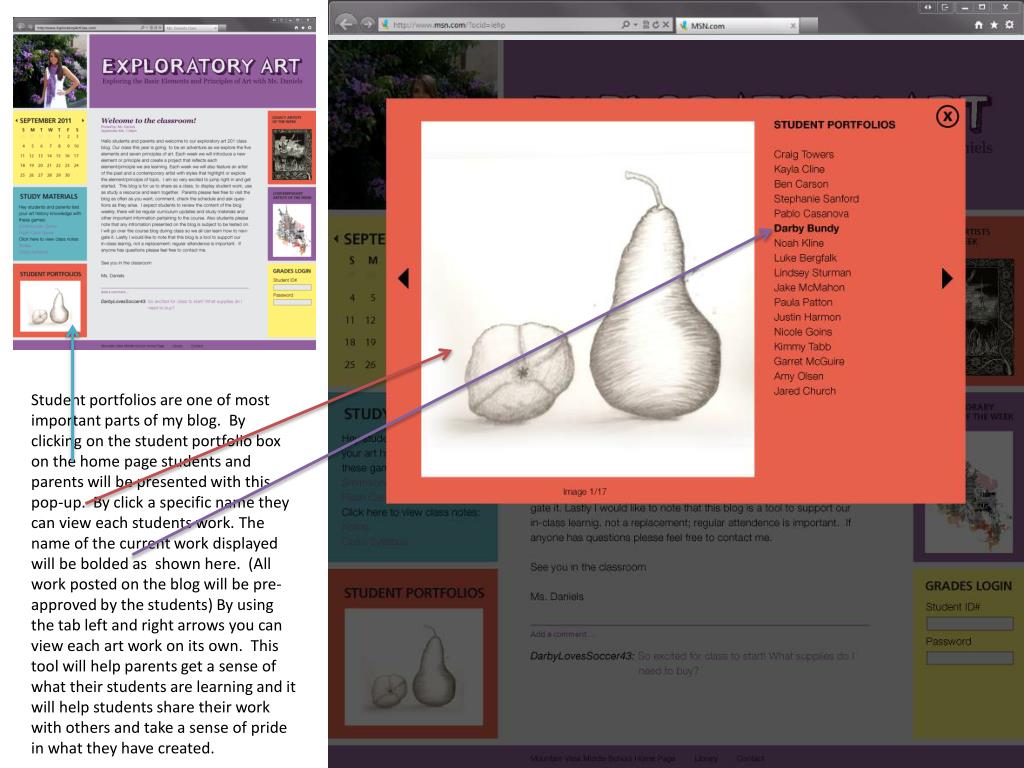Click the pear and fruit drawing in the pop-up

pyautogui.click(x=588, y=299)
